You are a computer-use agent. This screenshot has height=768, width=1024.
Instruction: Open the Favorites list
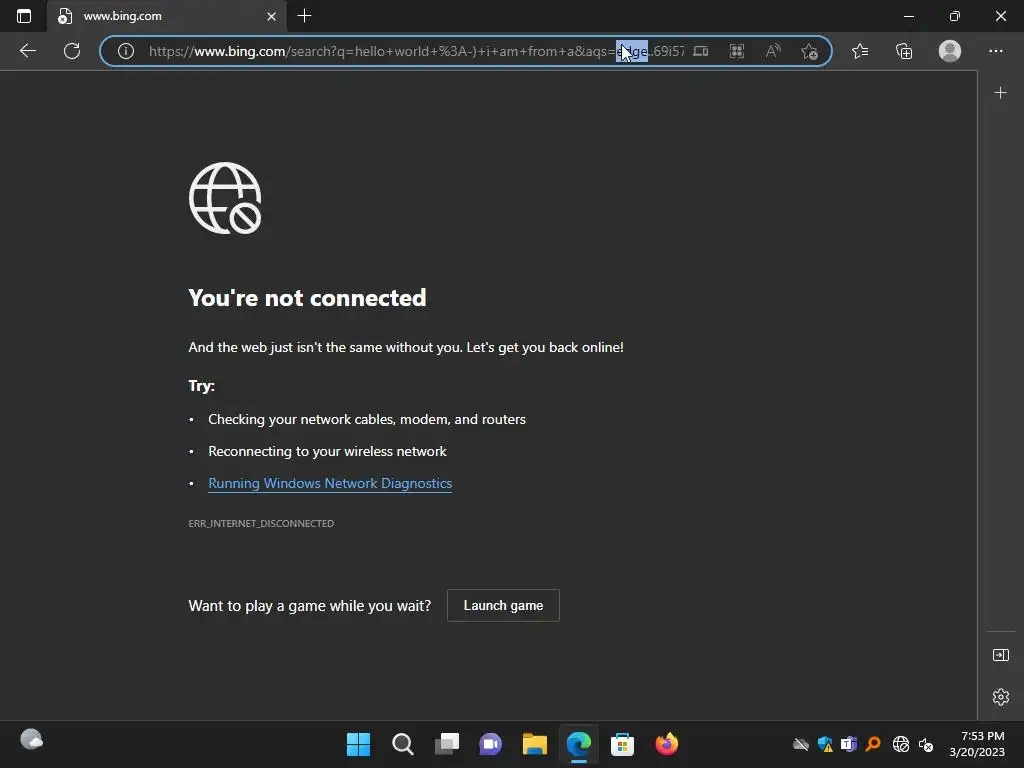click(x=860, y=51)
